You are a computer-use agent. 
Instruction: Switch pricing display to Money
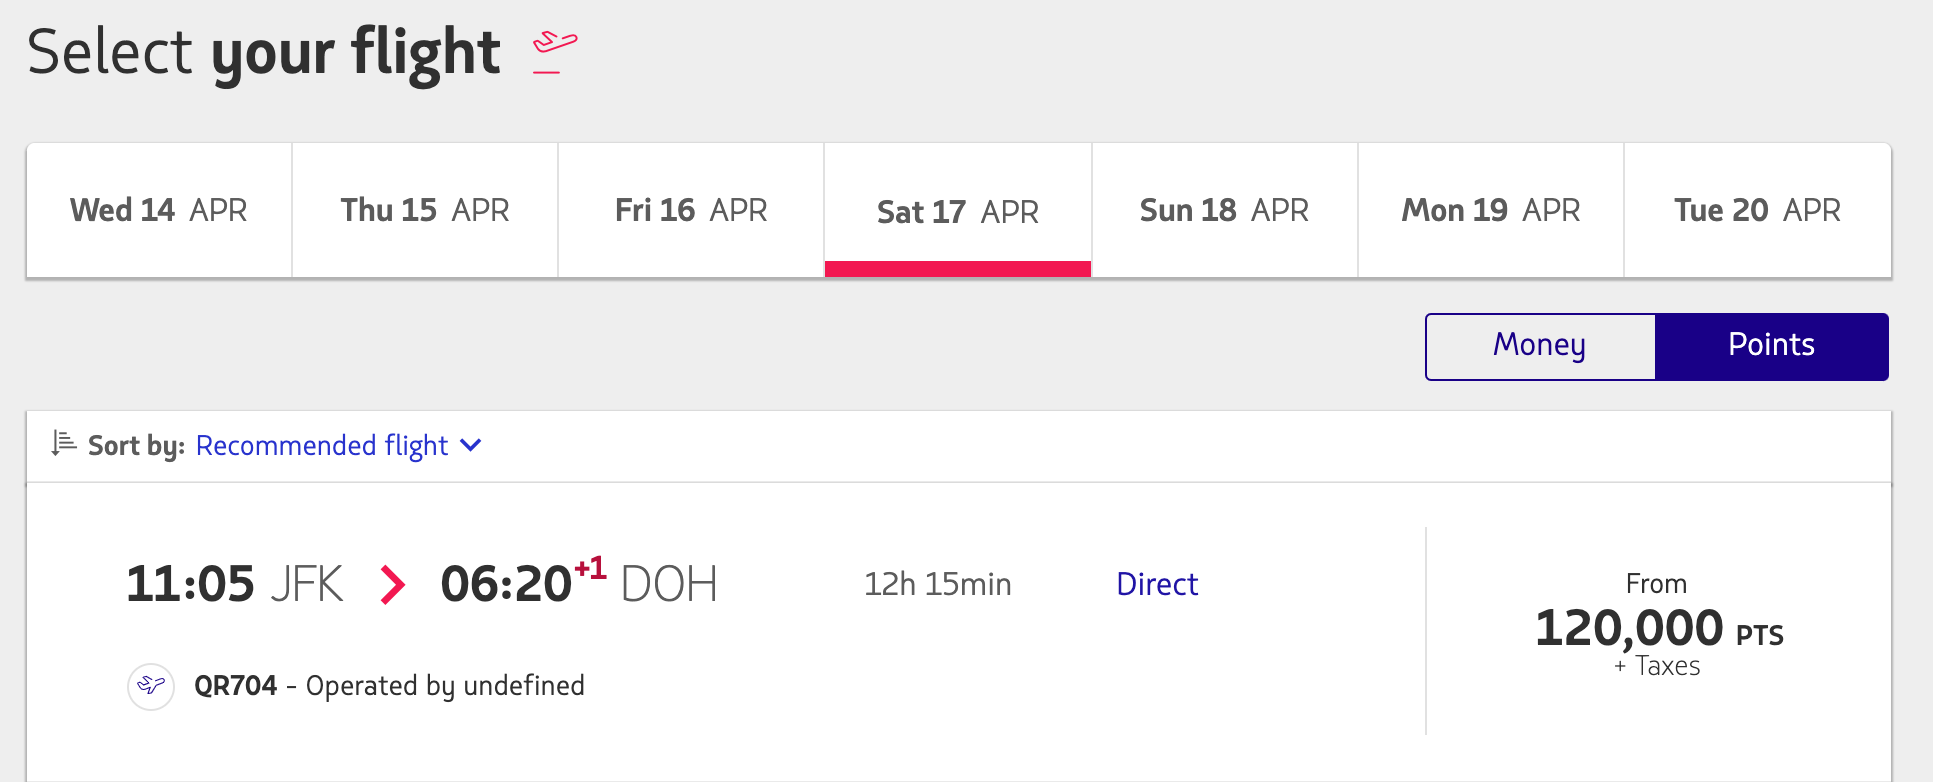click(x=1538, y=345)
